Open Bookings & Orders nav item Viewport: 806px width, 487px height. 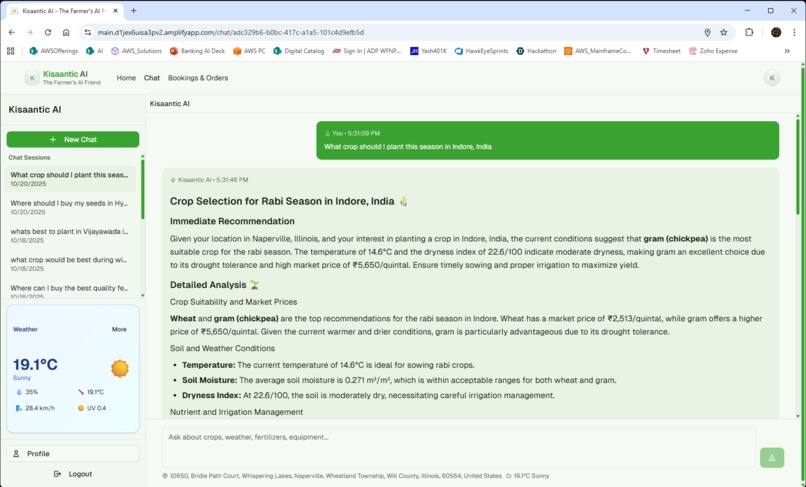[x=198, y=78]
